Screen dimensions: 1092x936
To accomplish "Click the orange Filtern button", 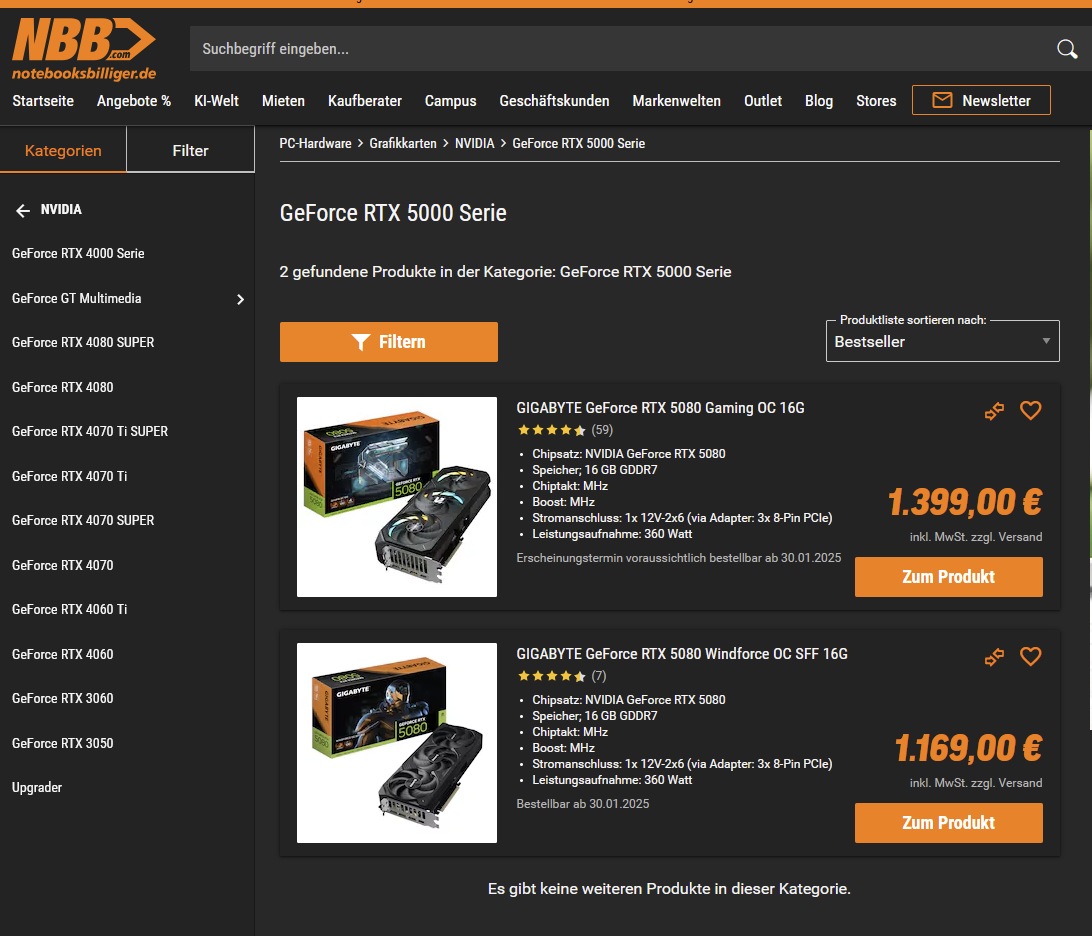I will [x=389, y=342].
